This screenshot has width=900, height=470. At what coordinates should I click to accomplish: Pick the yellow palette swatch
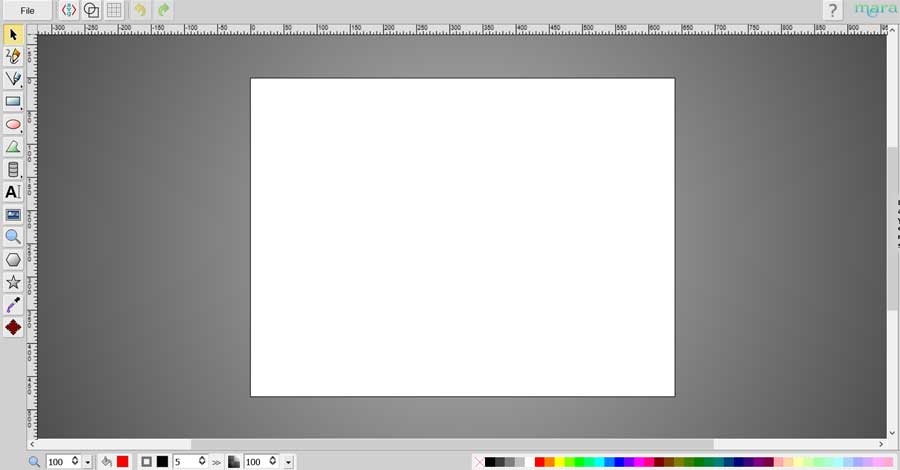click(560, 462)
